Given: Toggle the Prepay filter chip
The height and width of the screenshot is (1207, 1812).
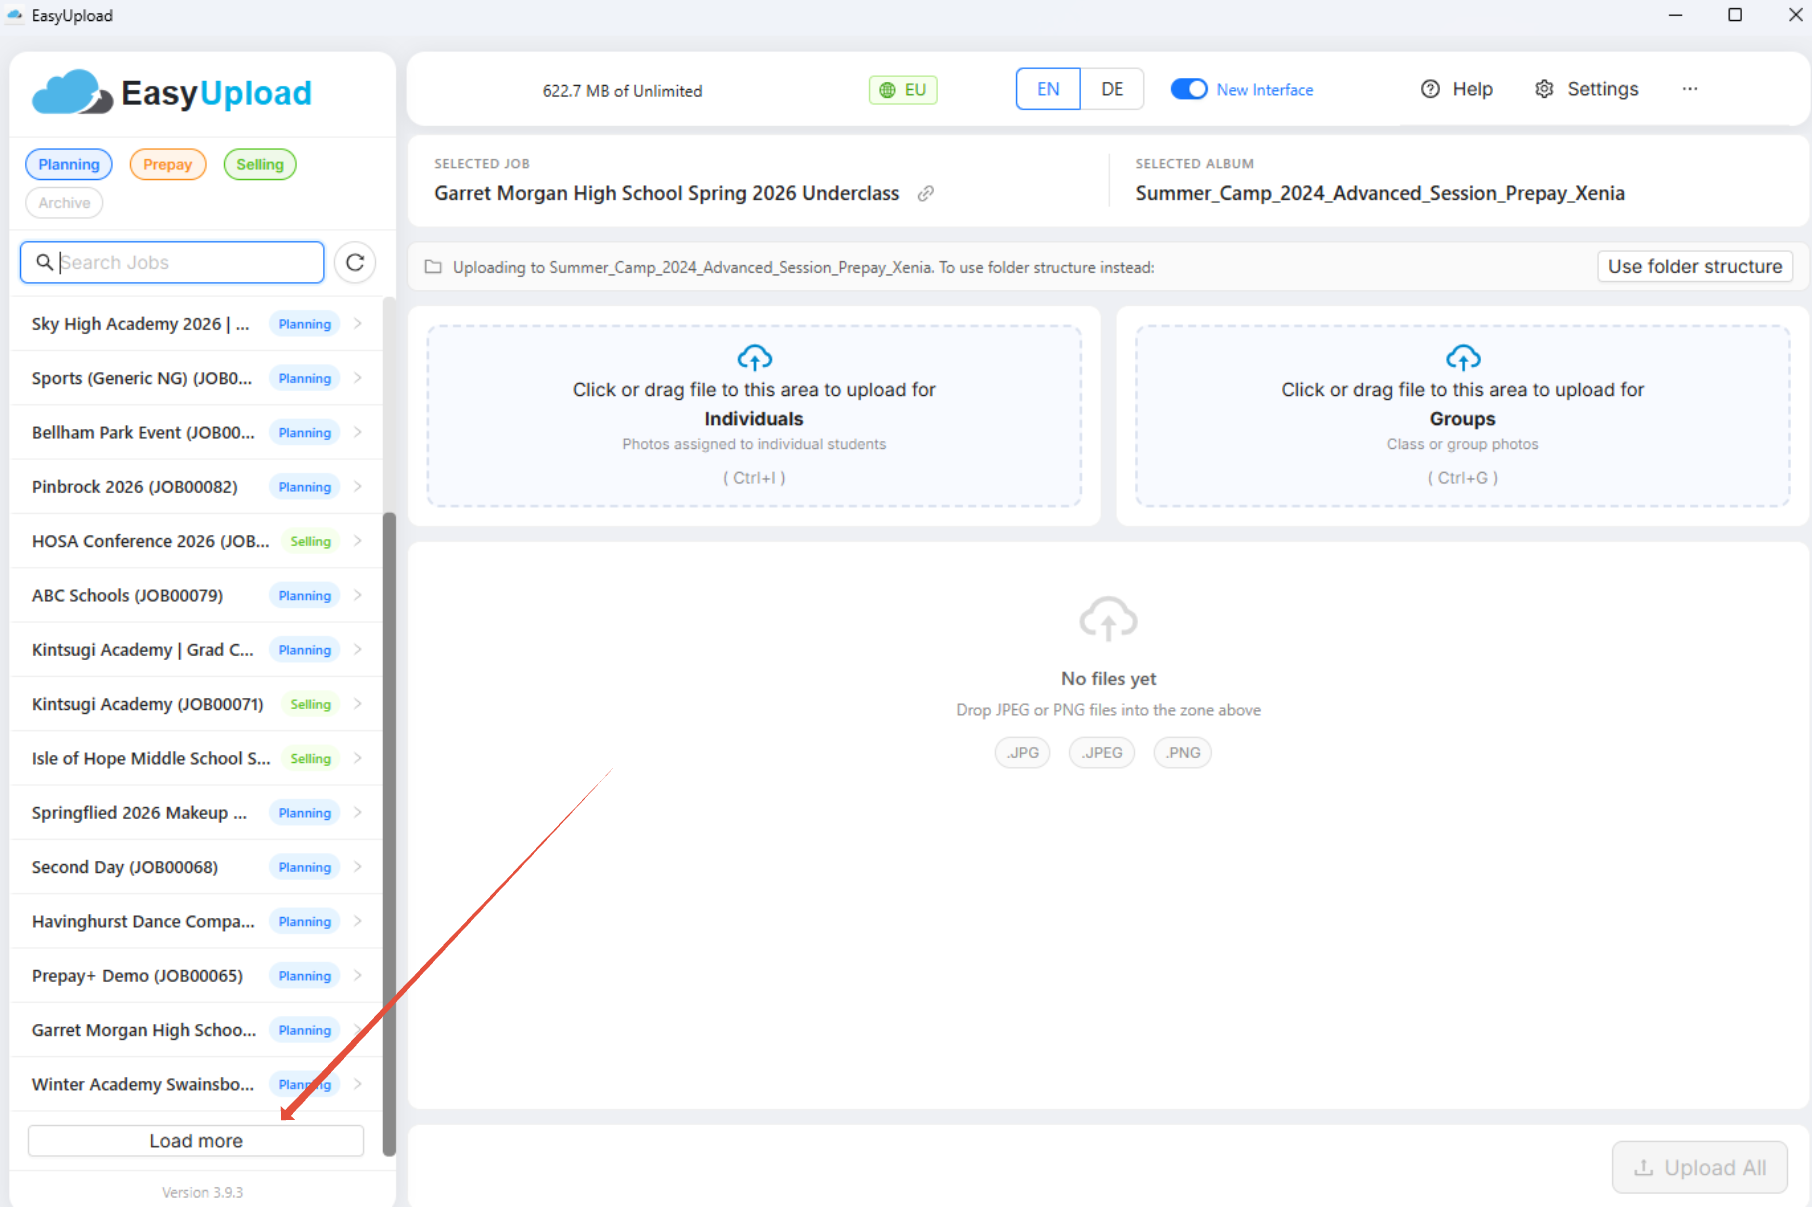Looking at the screenshot, I should click(x=167, y=164).
